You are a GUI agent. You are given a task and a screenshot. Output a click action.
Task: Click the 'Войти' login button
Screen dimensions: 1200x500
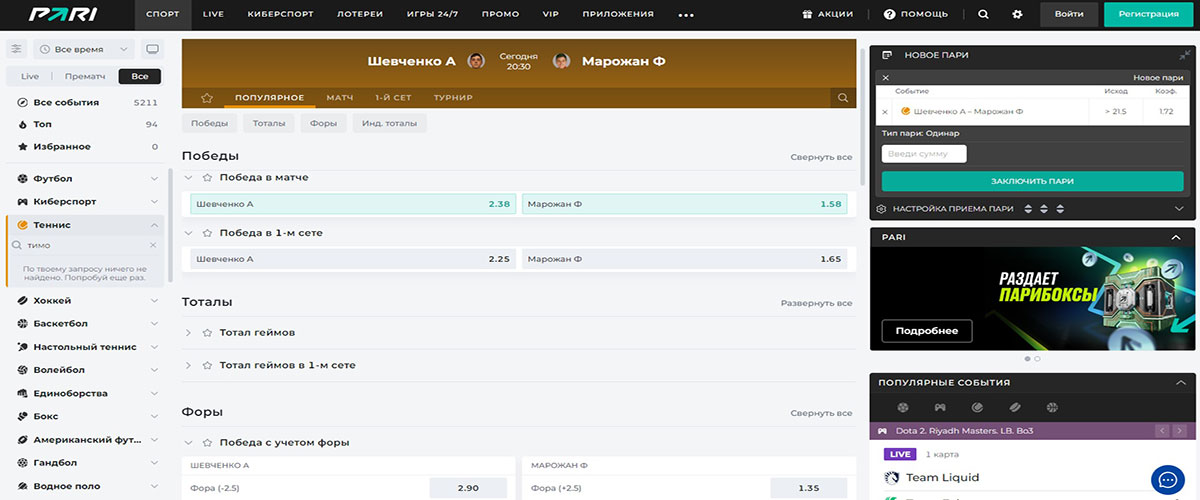(x=1069, y=14)
